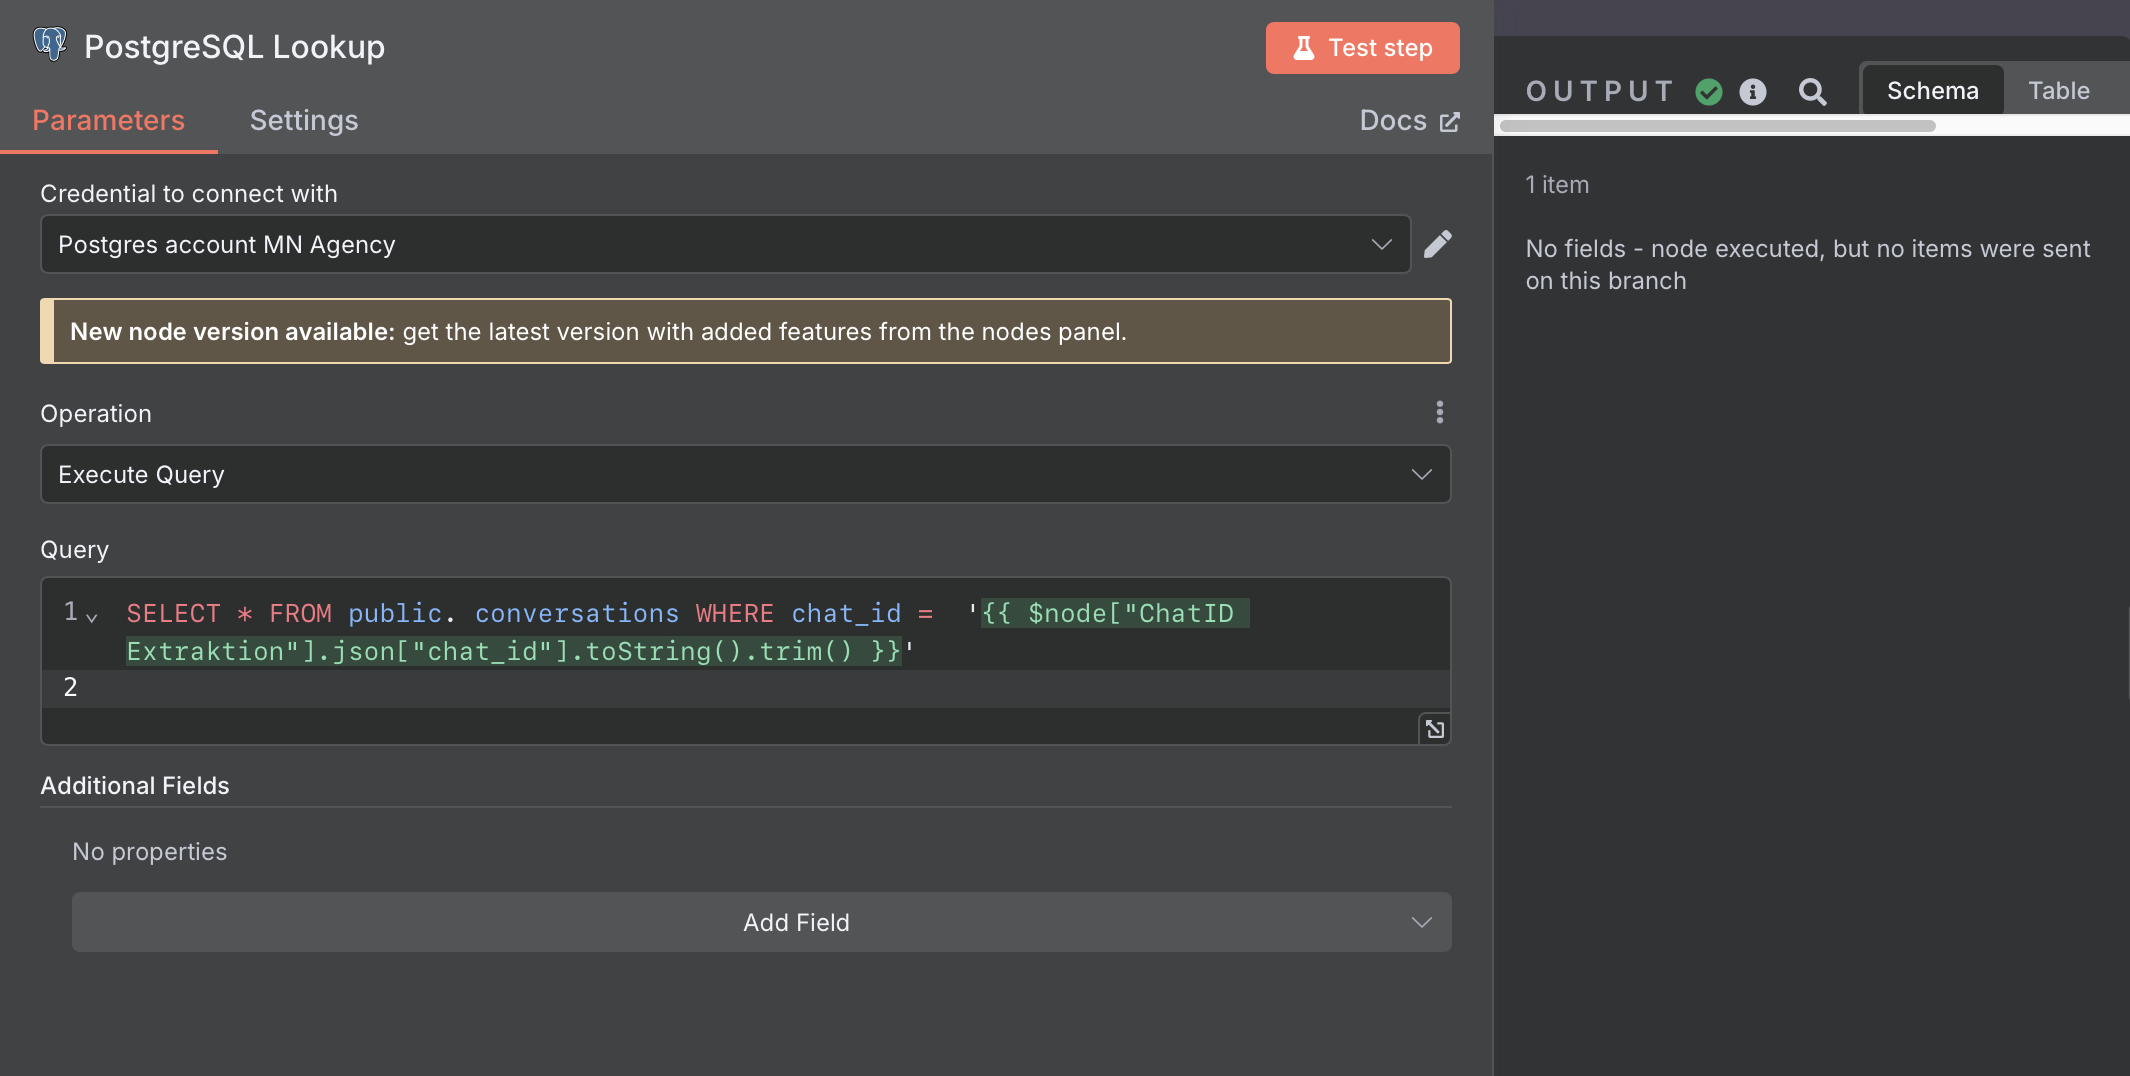Switch output view to Table
This screenshot has height=1076, width=2130.
tap(2059, 91)
